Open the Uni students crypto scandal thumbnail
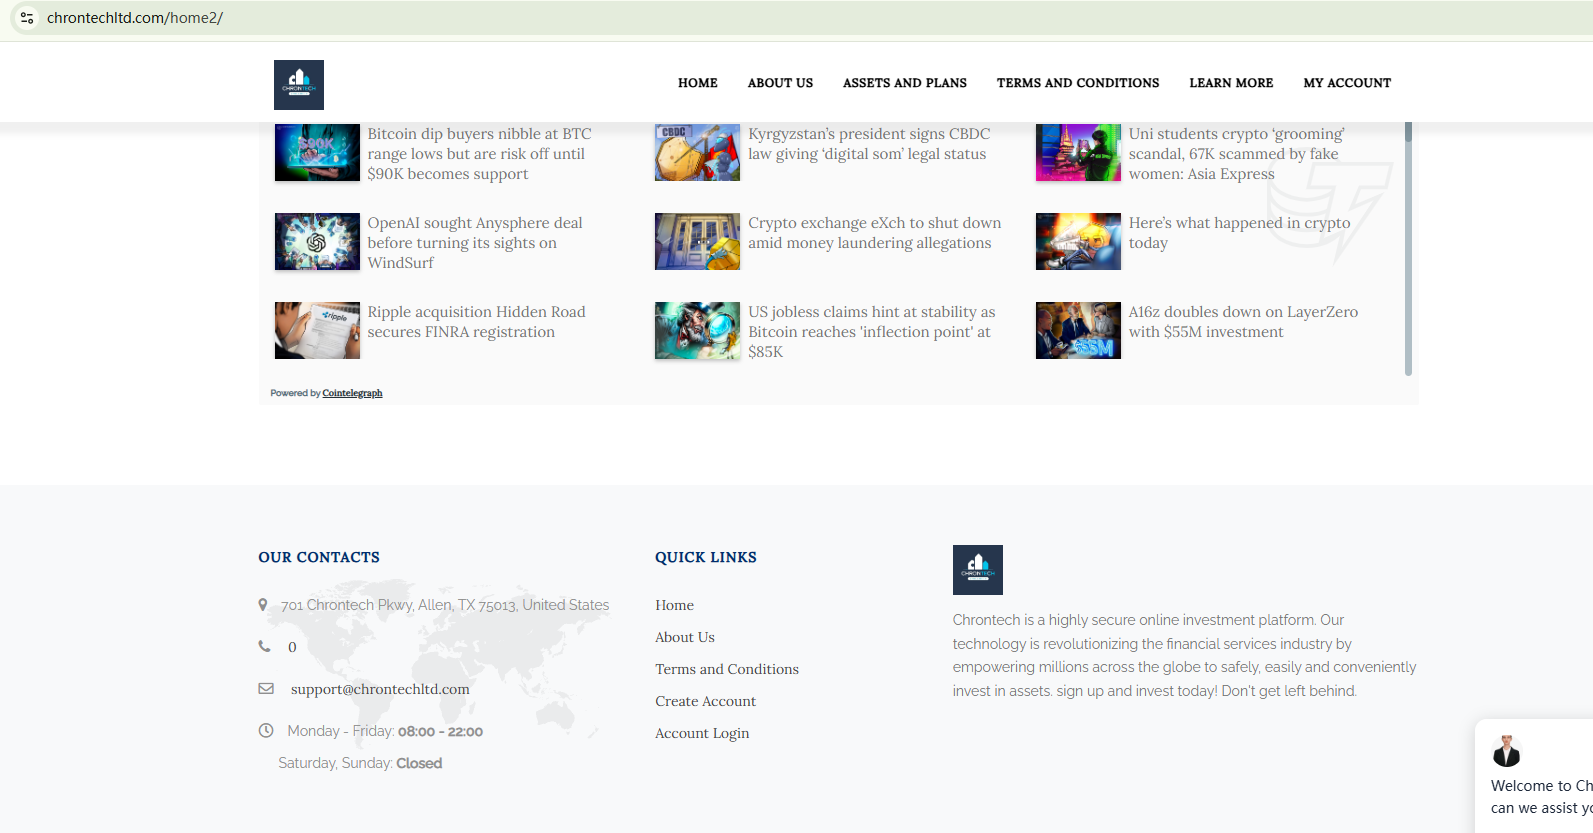The image size is (1593, 833). (x=1078, y=152)
